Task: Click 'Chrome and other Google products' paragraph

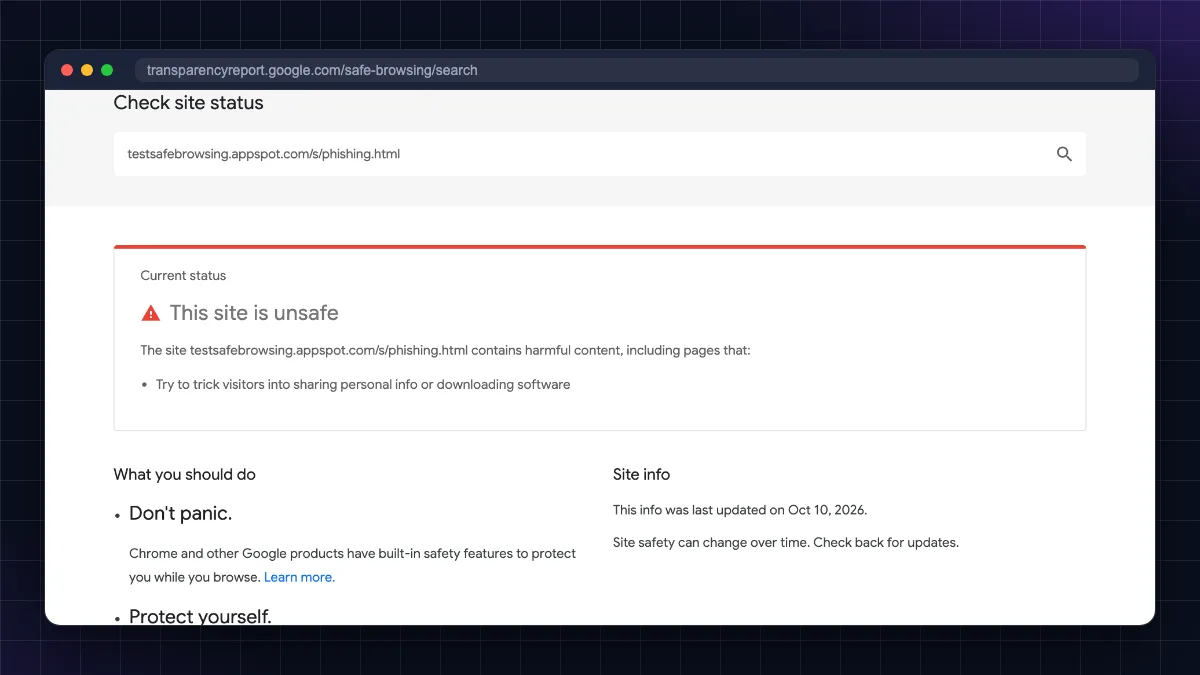Action: pyautogui.click(x=353, y=565)
